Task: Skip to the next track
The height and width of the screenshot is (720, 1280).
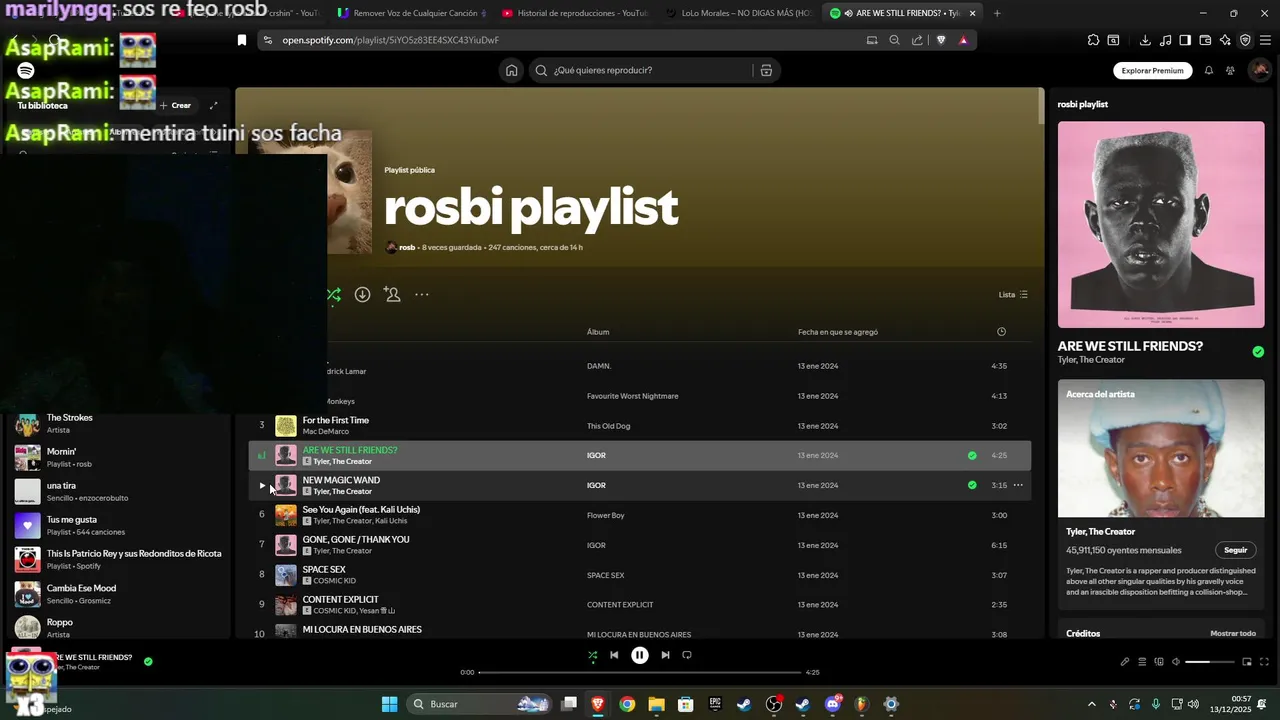Action: pos(665,655)
